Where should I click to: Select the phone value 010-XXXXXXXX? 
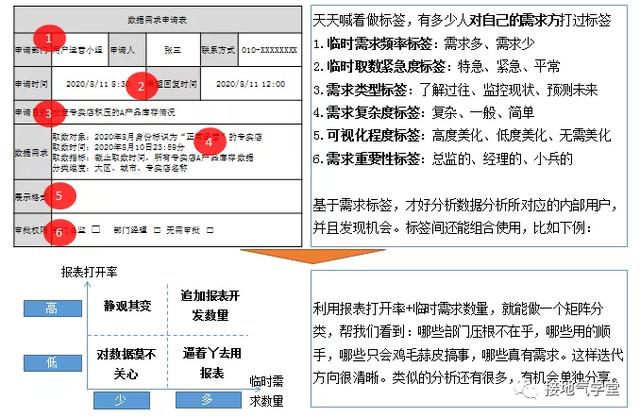[x=269, y=50]
